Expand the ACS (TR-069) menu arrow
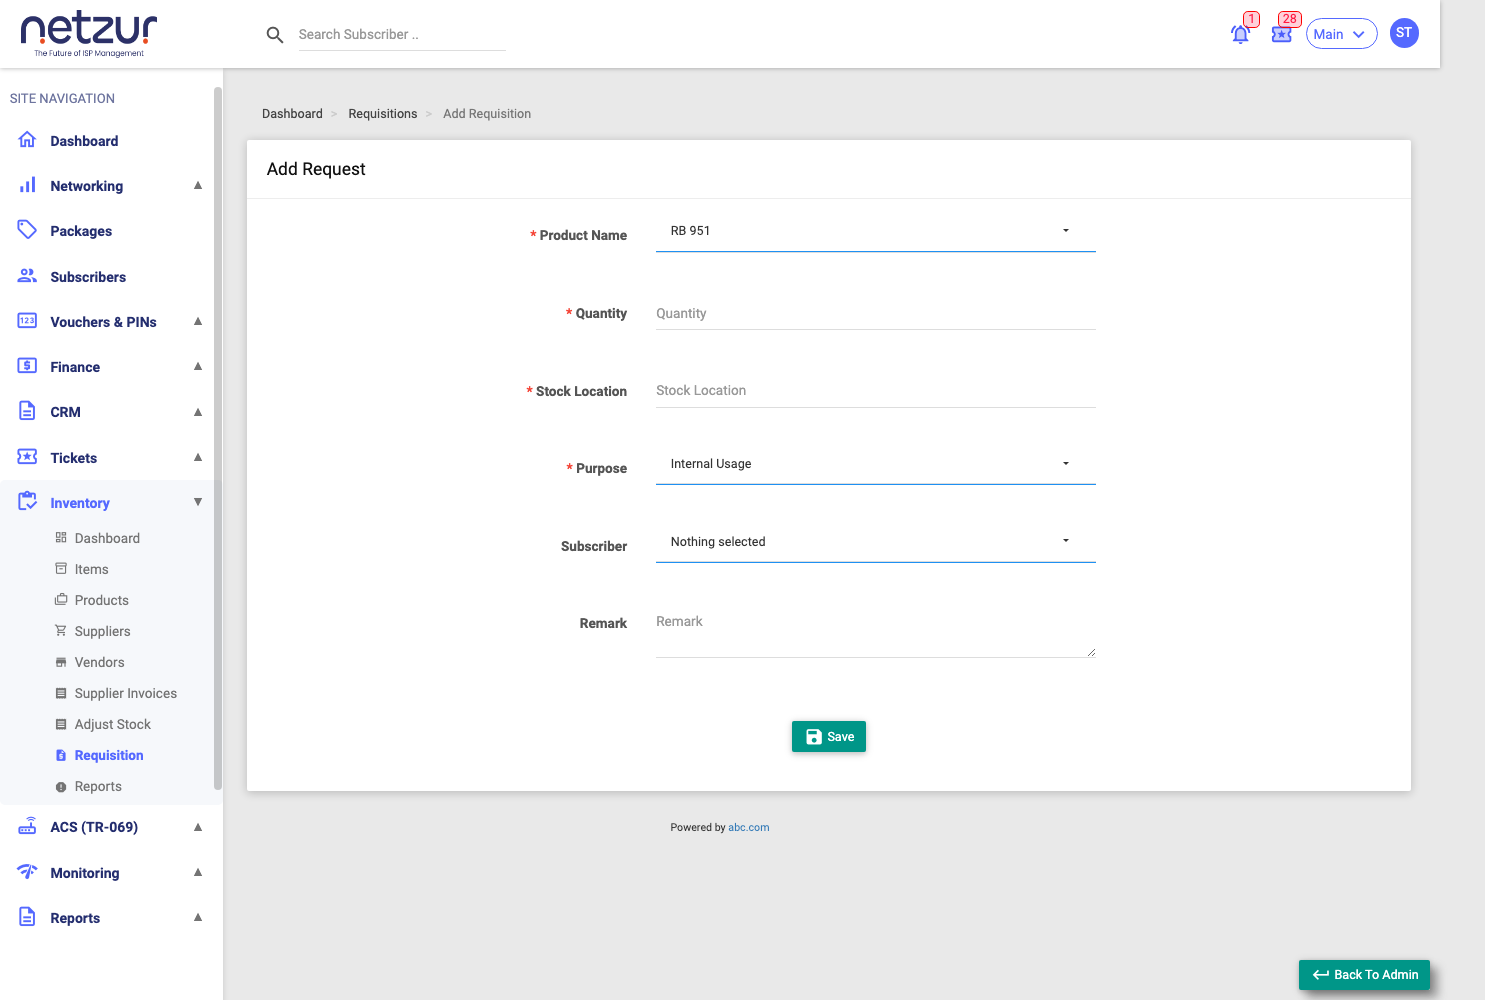1485x1000 pixels. 198,827
